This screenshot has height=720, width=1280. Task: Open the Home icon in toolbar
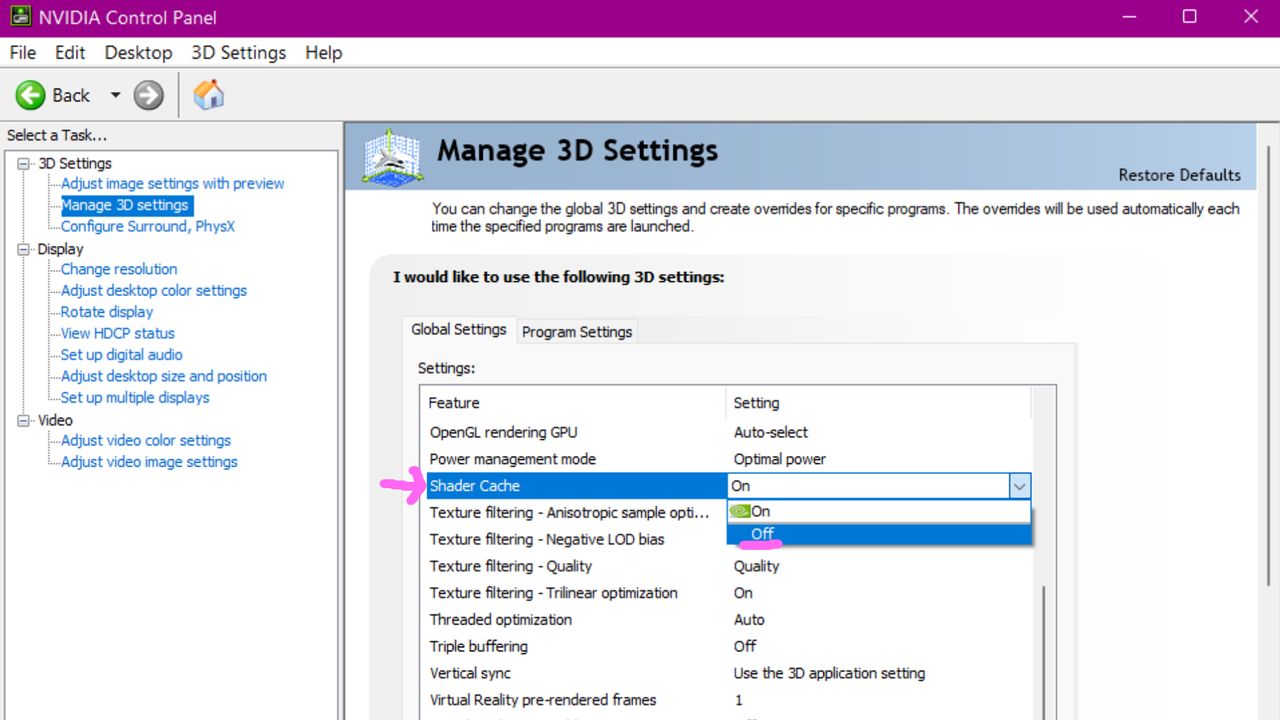(x=208, y=95)
